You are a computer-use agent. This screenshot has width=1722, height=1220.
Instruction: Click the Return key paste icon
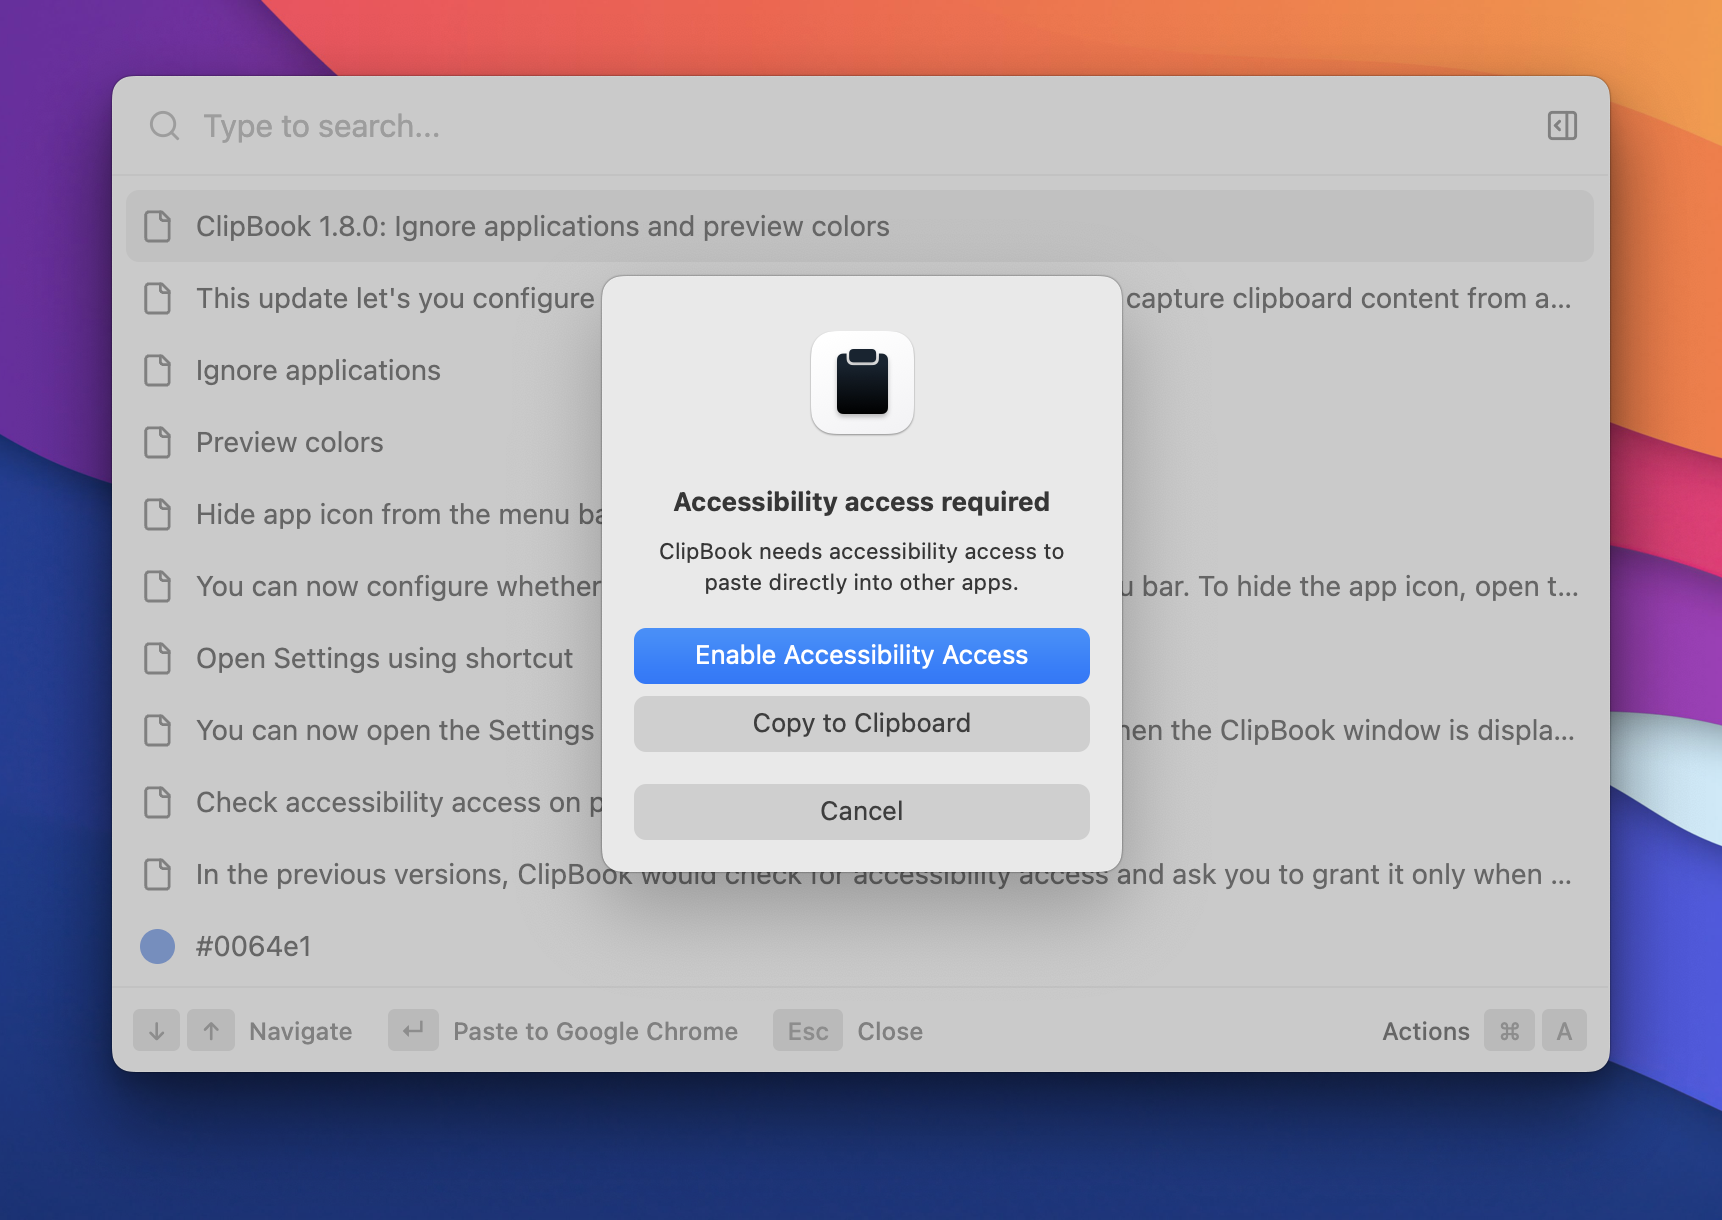point(413,1031)
